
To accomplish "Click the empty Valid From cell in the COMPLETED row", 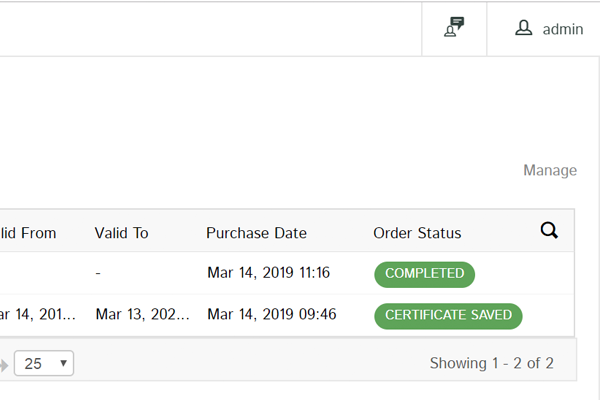I will click(38, 273).
